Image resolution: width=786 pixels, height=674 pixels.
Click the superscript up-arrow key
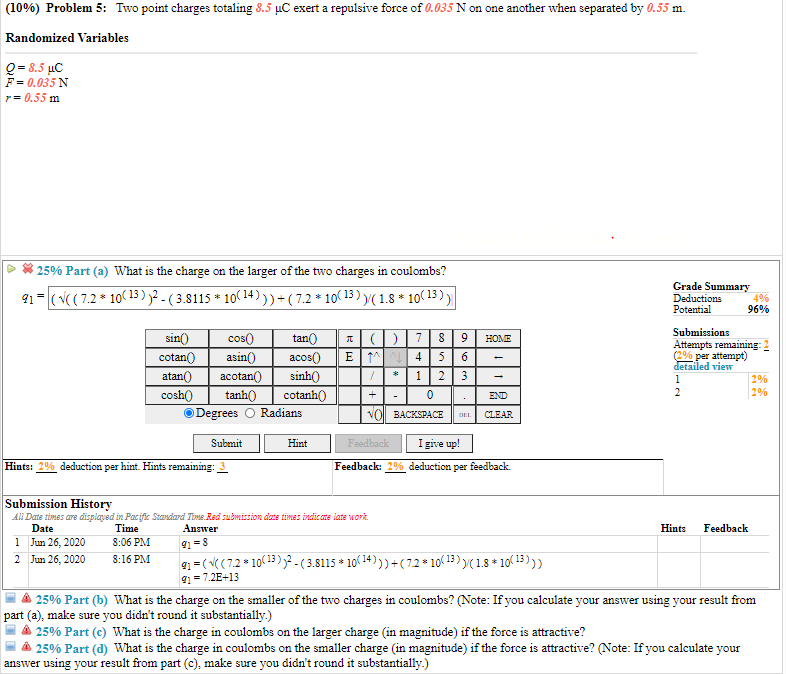372,357
